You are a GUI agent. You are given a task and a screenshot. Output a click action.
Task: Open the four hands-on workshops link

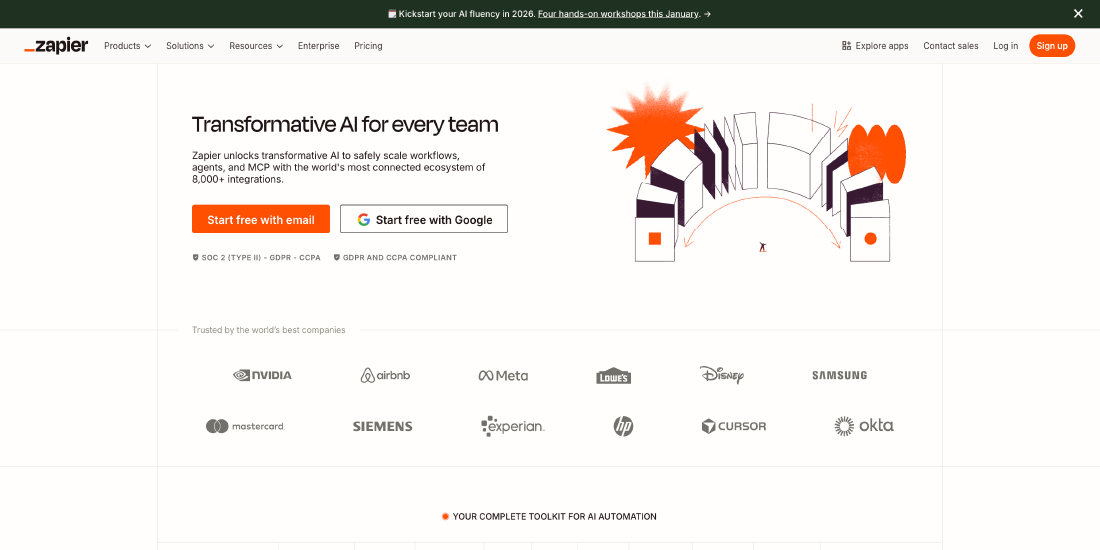pos(618,14)
